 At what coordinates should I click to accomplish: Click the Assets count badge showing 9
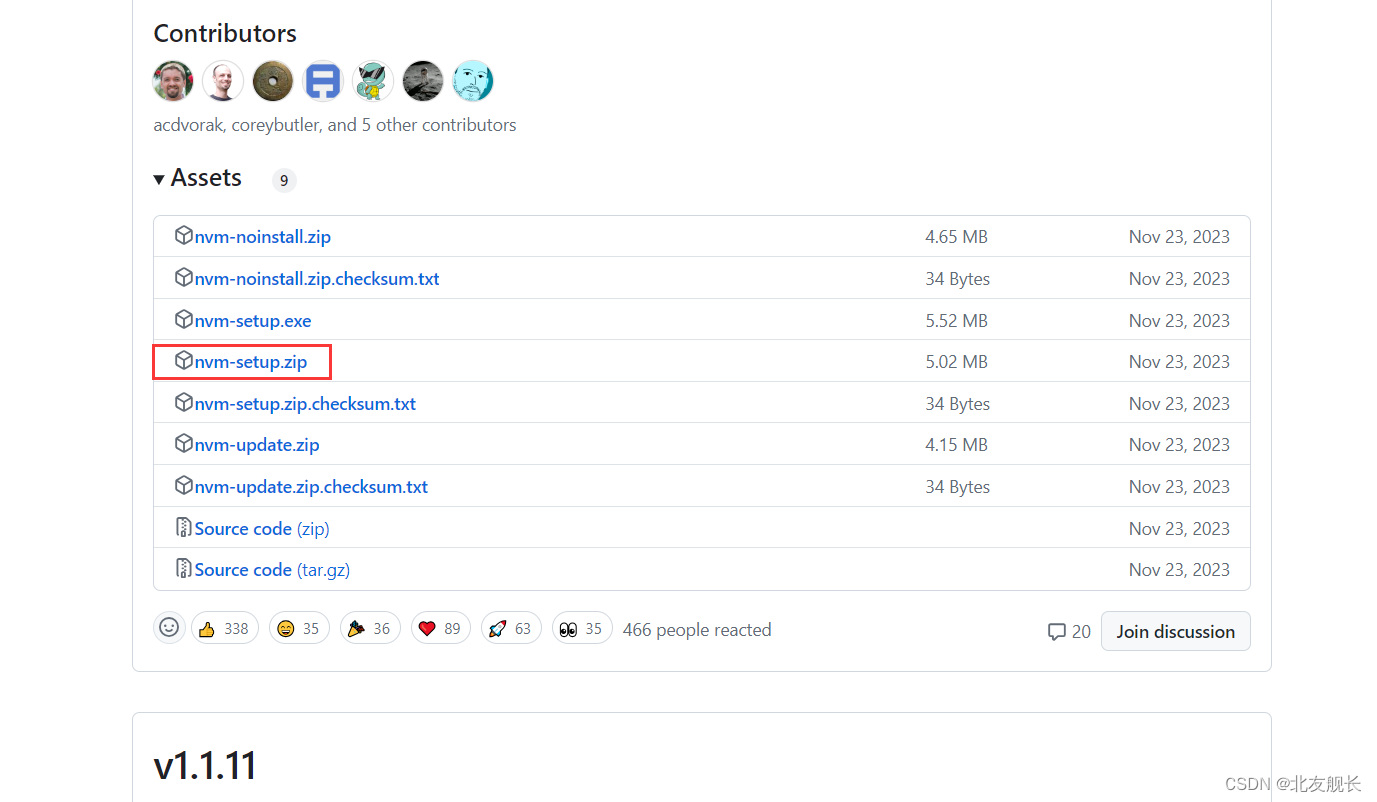tap(284, 180)
